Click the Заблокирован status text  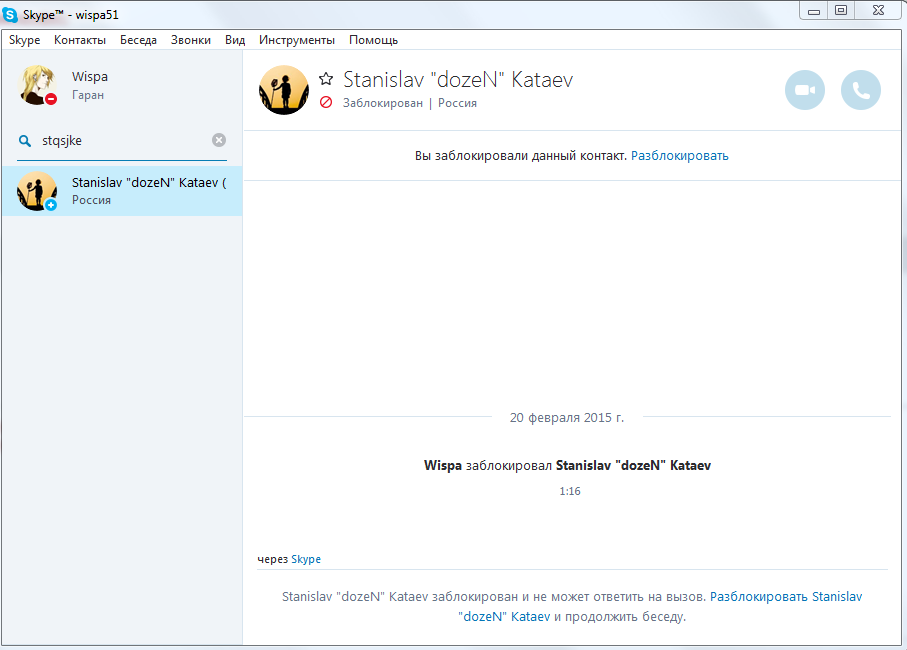coord(383,103)
